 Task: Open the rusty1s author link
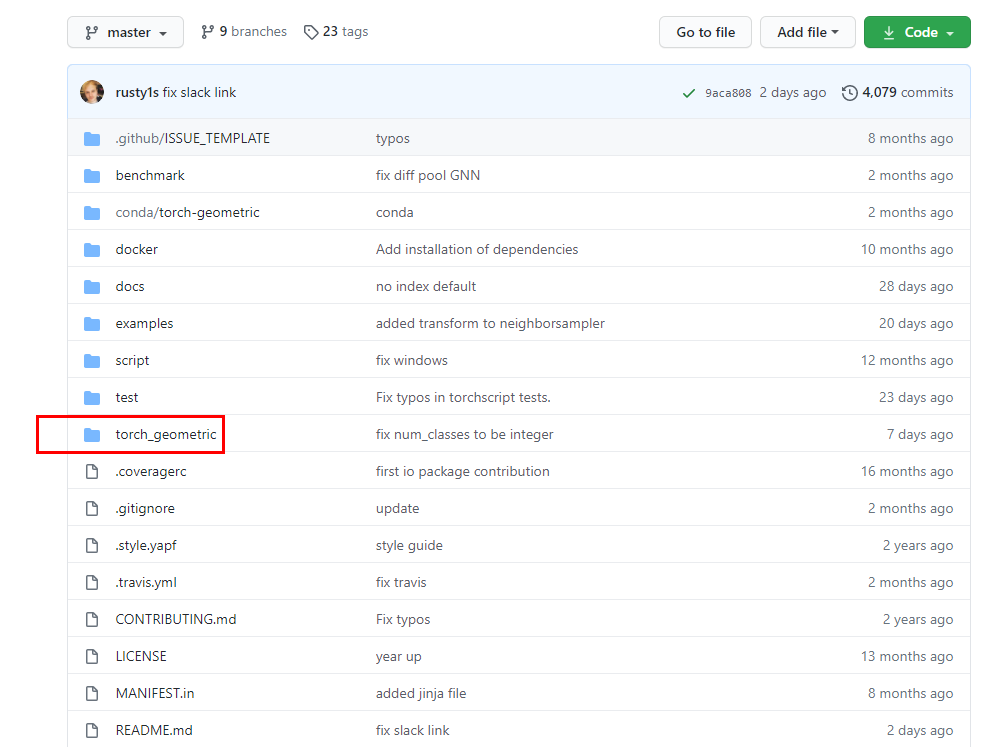click(x=137, y=93)
